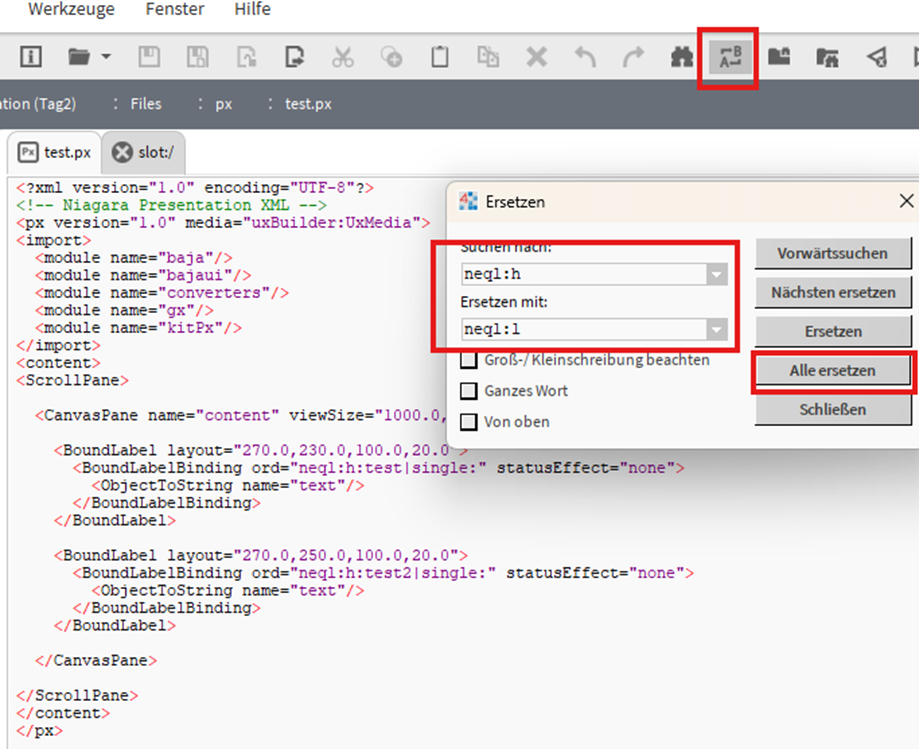919x749 pixels.
Task: Click the px version media uxBuilder line
Action: 223,223
